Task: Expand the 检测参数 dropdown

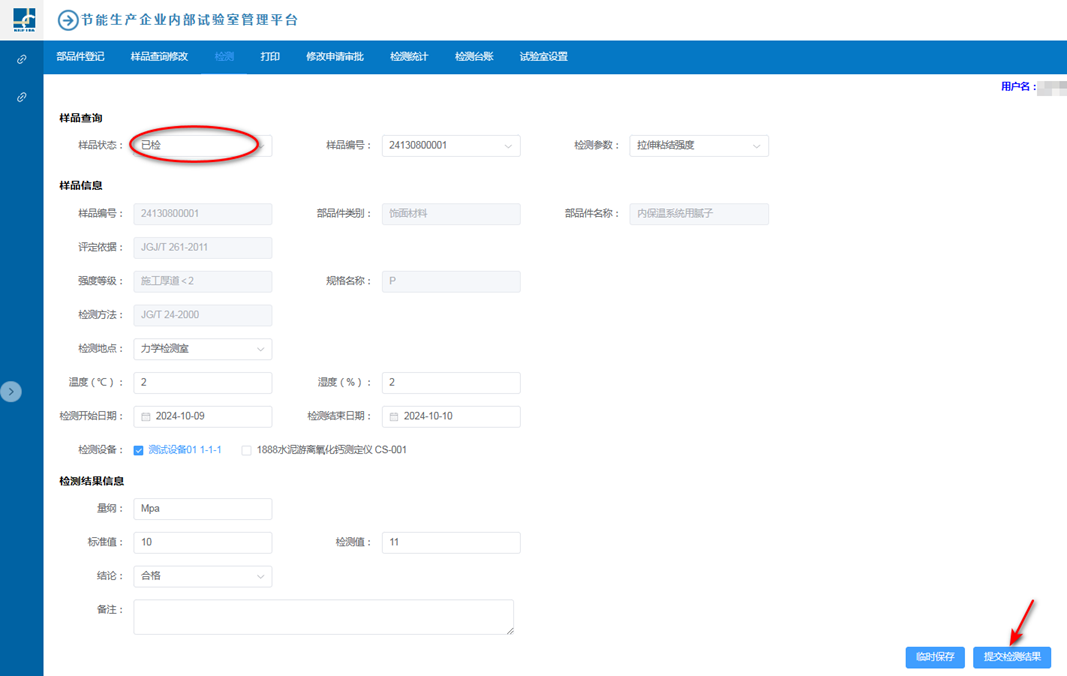Action: tap(698, 146)
